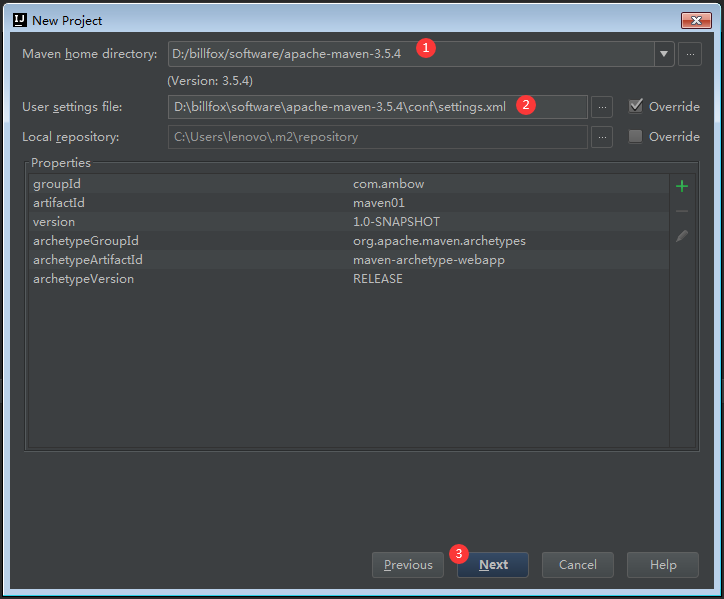Click the IntelliJ logo in title bar

coord(20,20)
